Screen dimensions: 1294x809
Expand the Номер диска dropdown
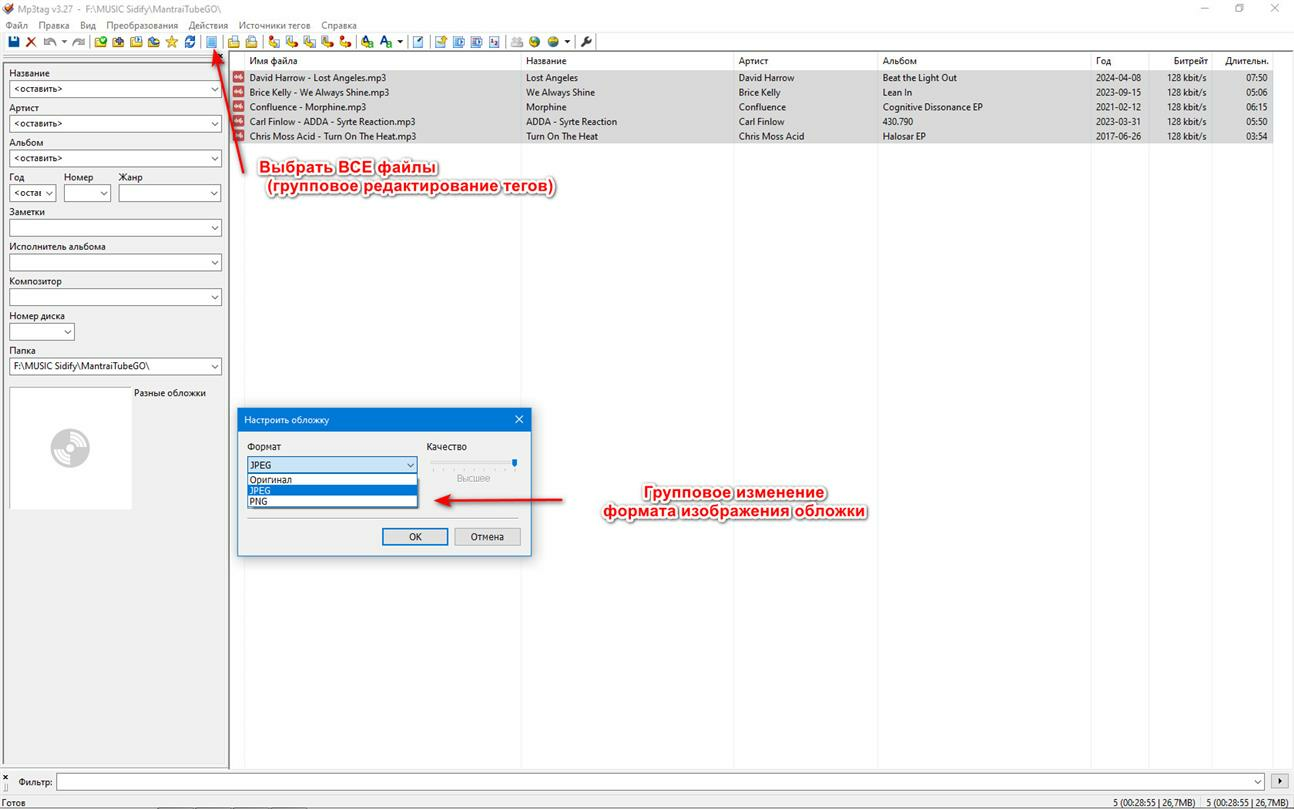[68, 332]
